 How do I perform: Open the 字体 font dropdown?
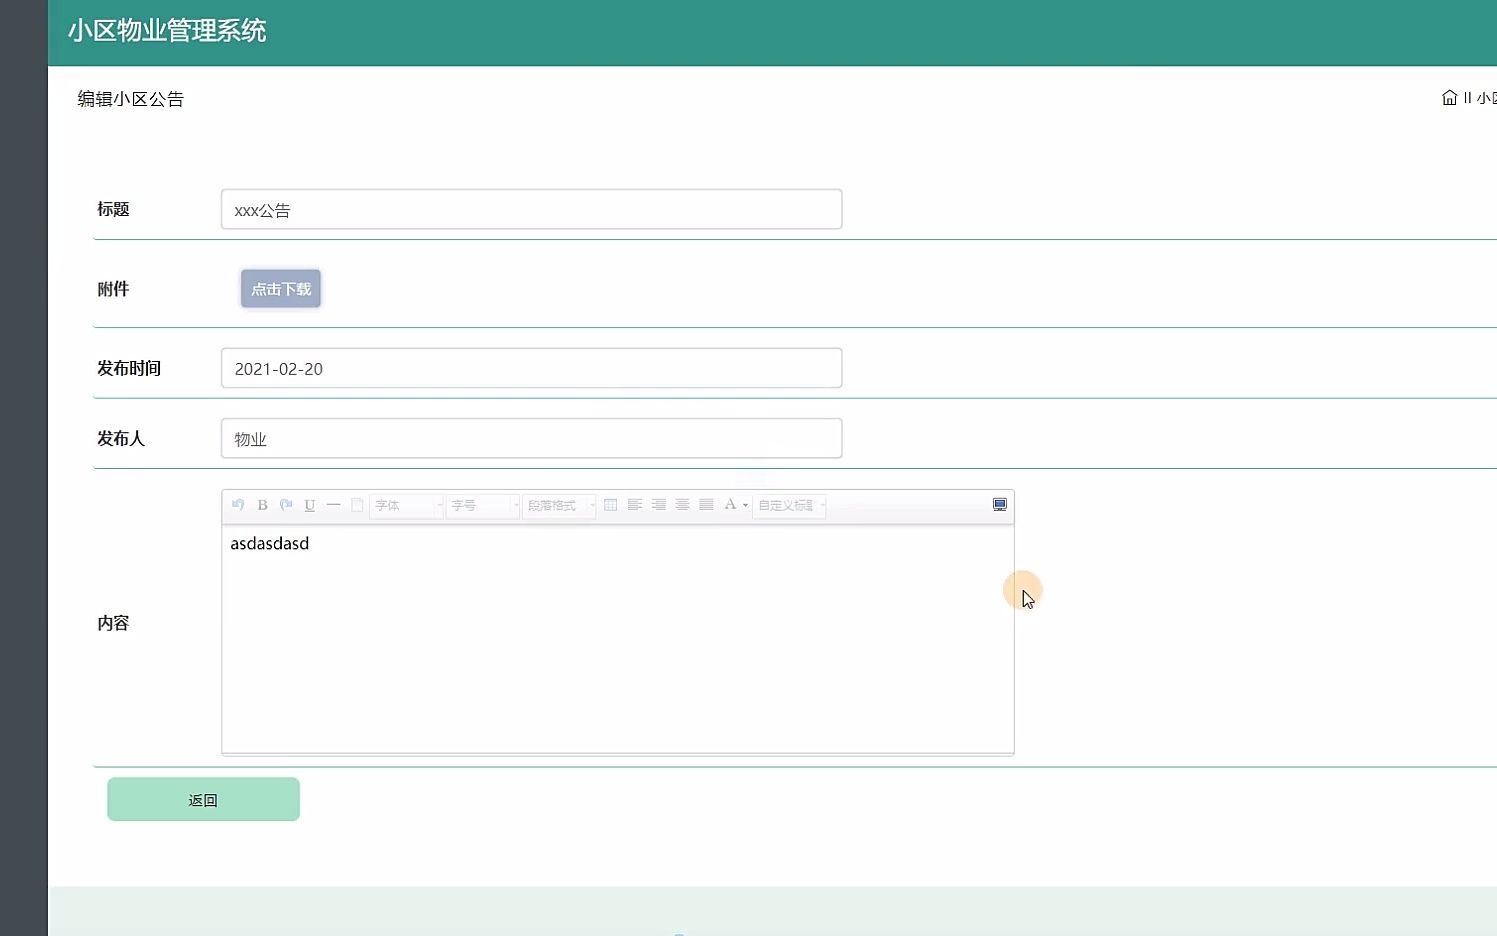click(407, 506)
